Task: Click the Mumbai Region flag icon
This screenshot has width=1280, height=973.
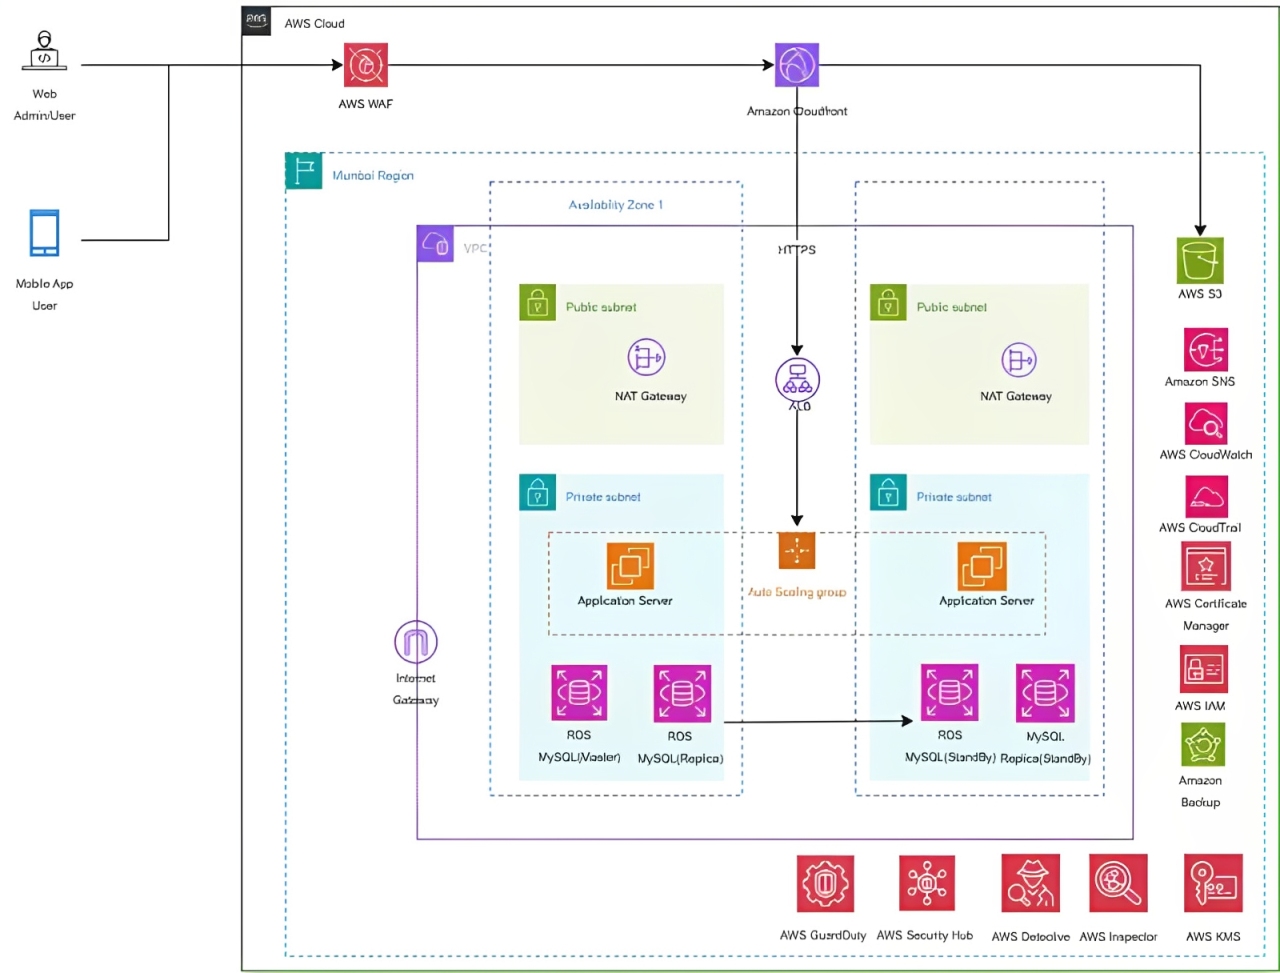Action: (x=304, y=171)
